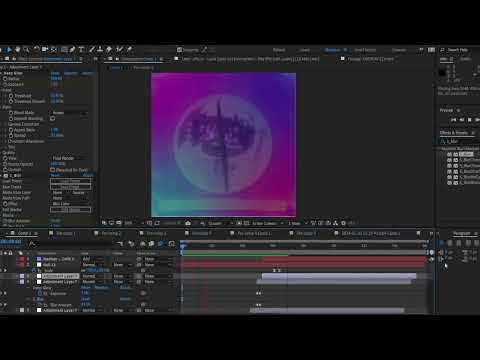Image resolution: width=480 pixels, height=360 pixels.
Task: Open the Blend Mode dropdown
Action: click(70, 113)
